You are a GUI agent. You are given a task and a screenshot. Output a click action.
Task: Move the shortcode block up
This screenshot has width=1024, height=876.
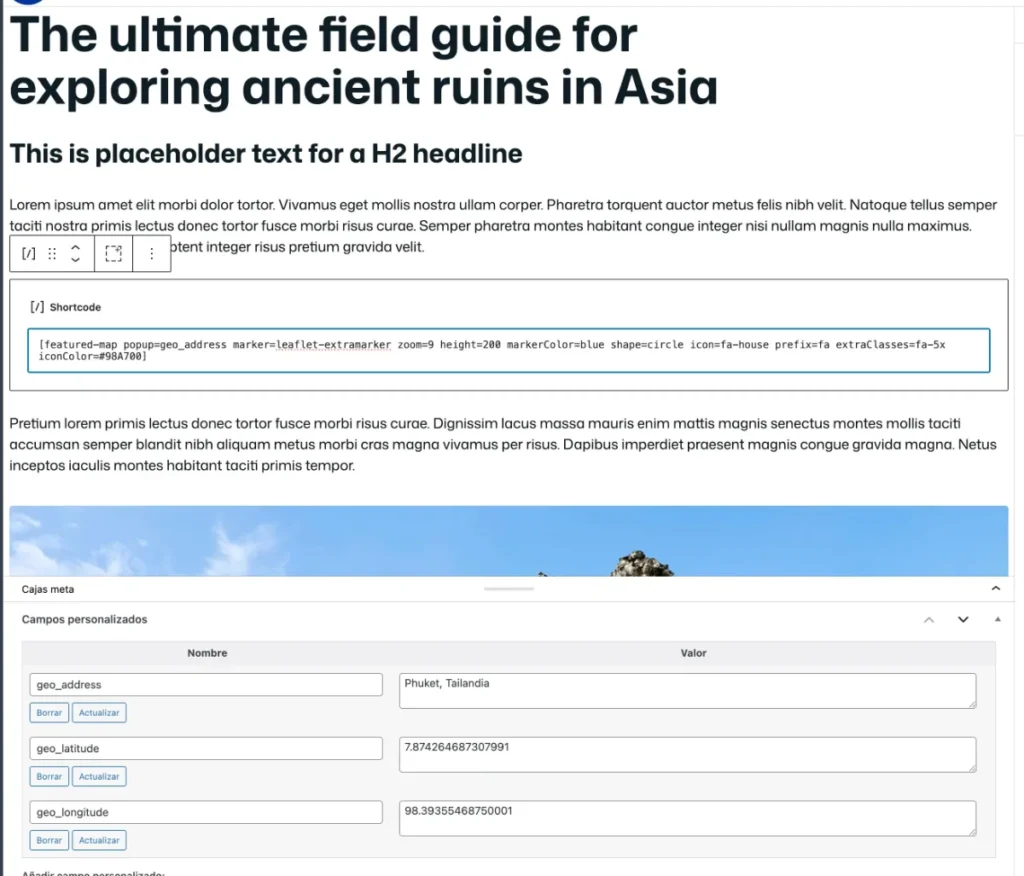click(76, 248)
